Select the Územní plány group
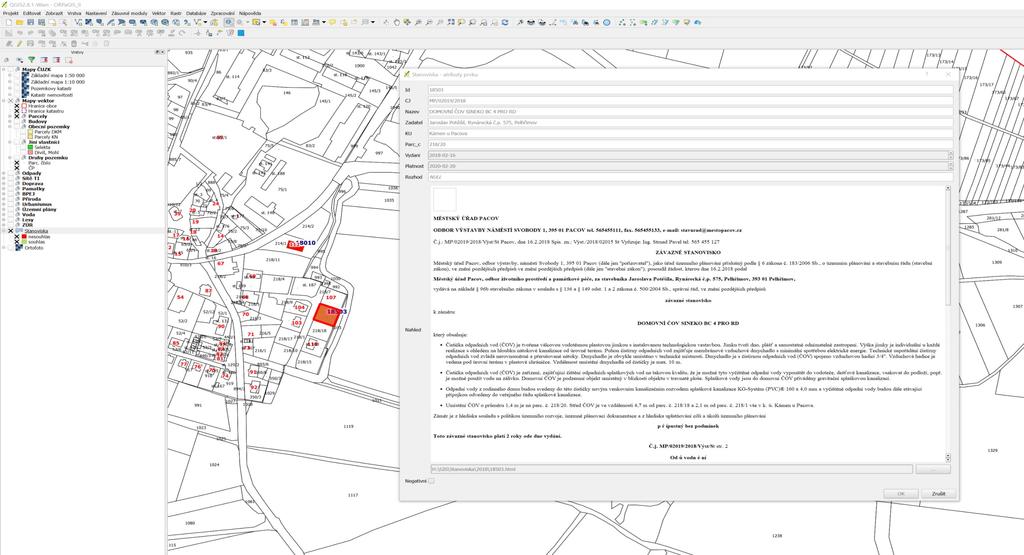Screen dimensions: 1024x555 39,210
